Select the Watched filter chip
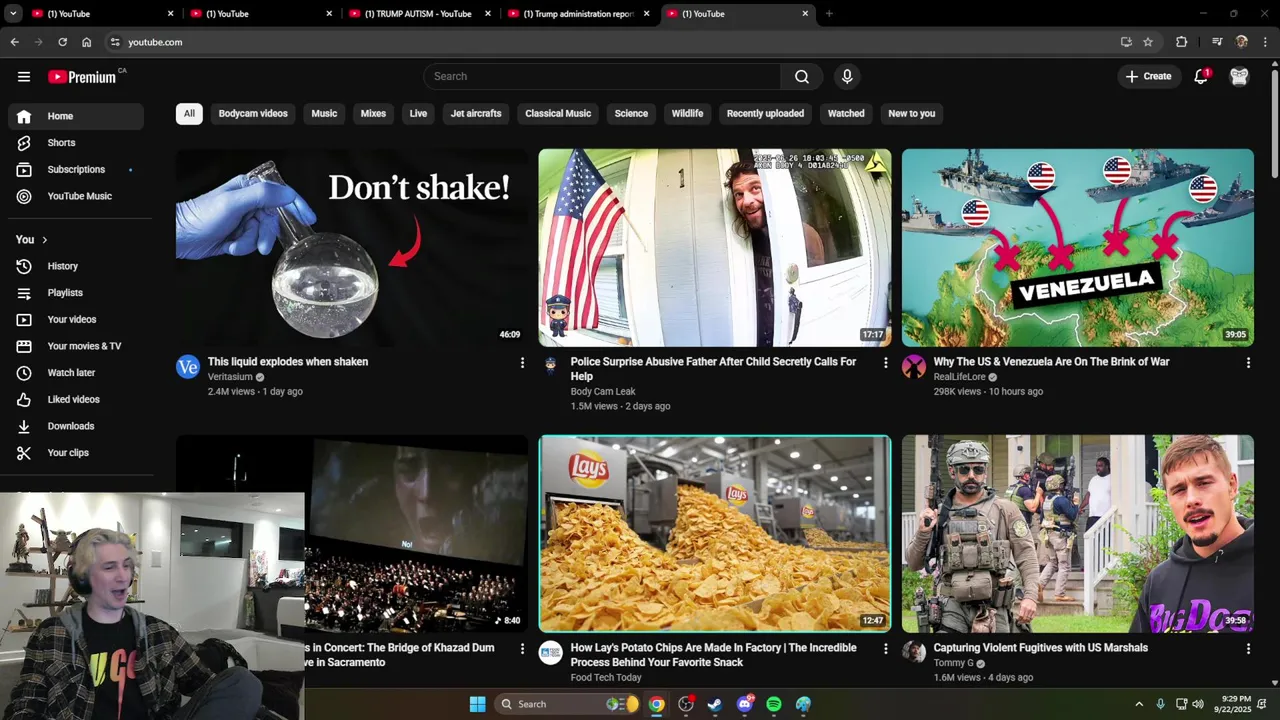The width and height of the screenshot is (1280, 720). tap(846, 113)
